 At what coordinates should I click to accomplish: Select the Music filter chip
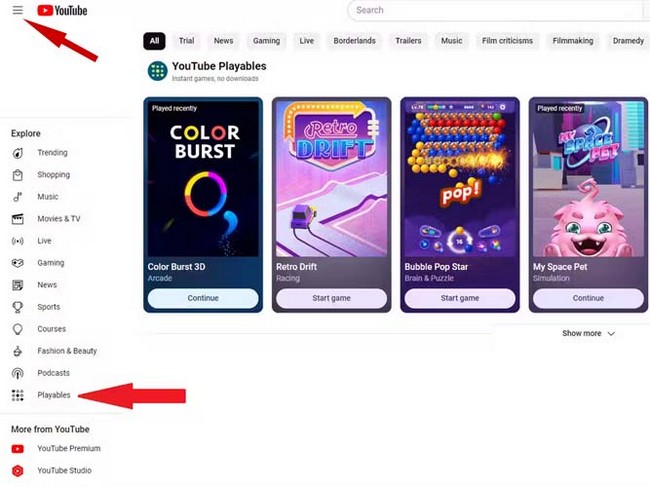[451, 41]
